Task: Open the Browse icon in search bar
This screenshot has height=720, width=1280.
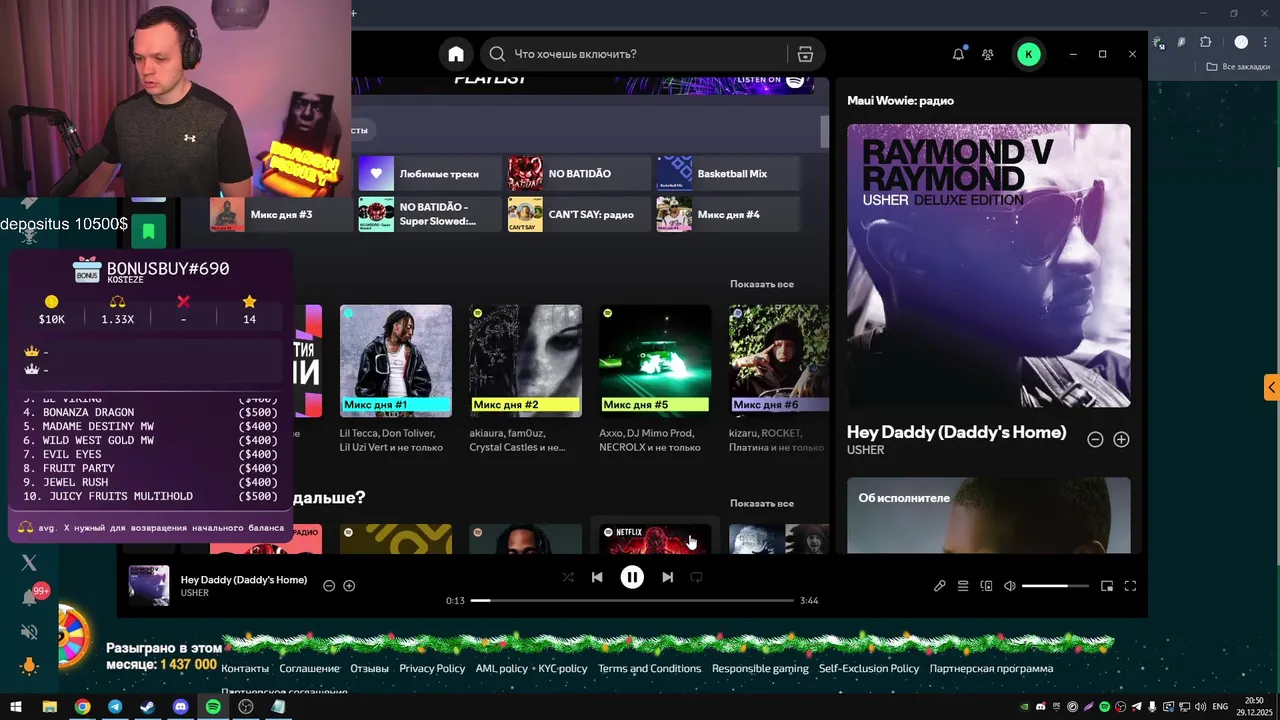Action: point(805,54)
